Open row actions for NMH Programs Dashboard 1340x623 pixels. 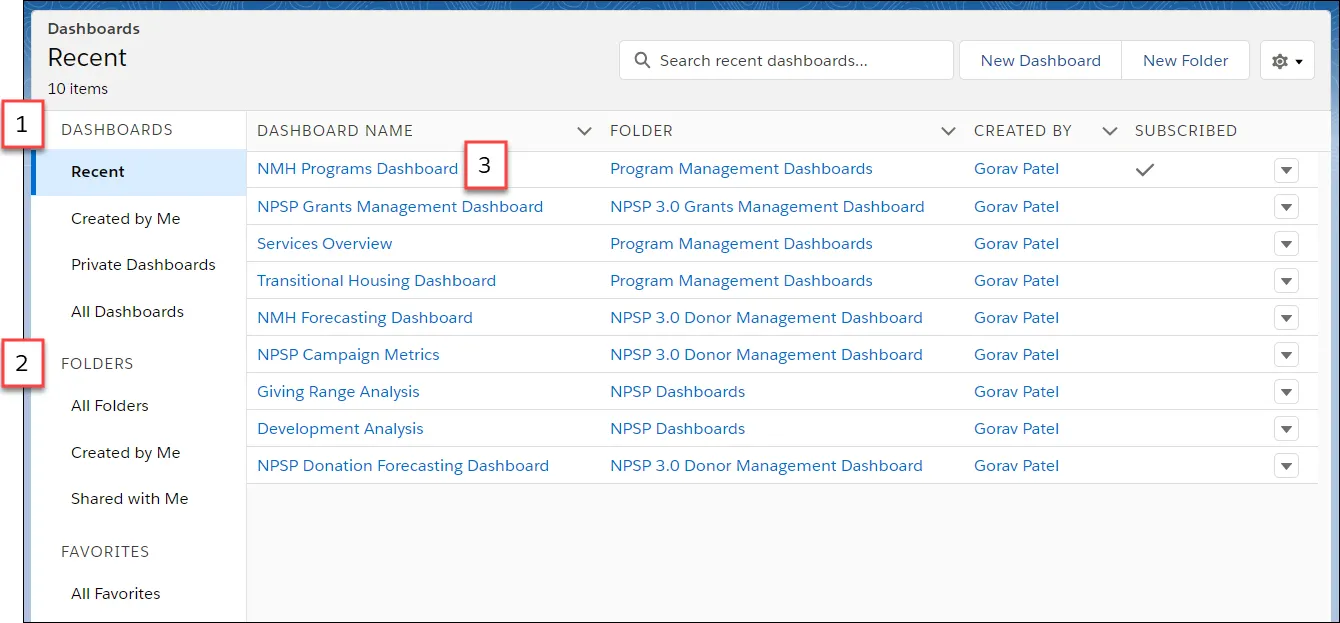[1287, 170]
